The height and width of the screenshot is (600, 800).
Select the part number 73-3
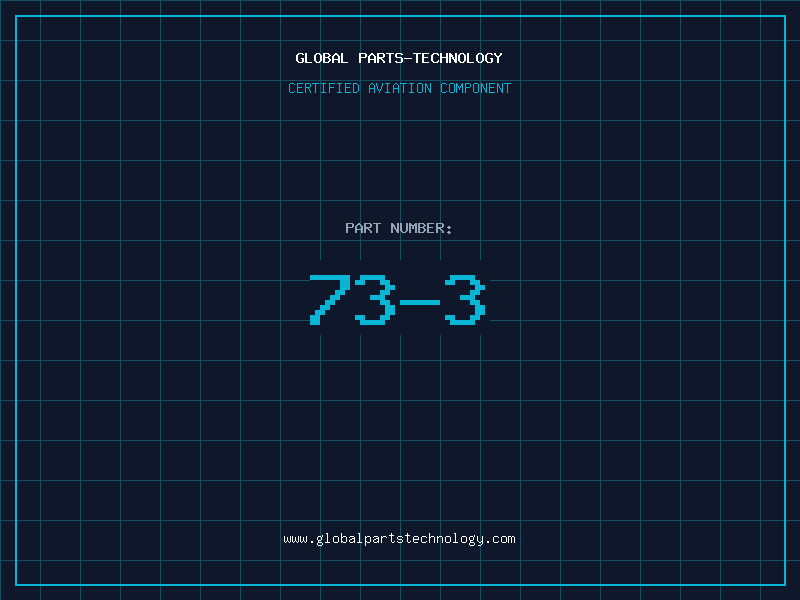pyautogui.click(x=397, y=299)
